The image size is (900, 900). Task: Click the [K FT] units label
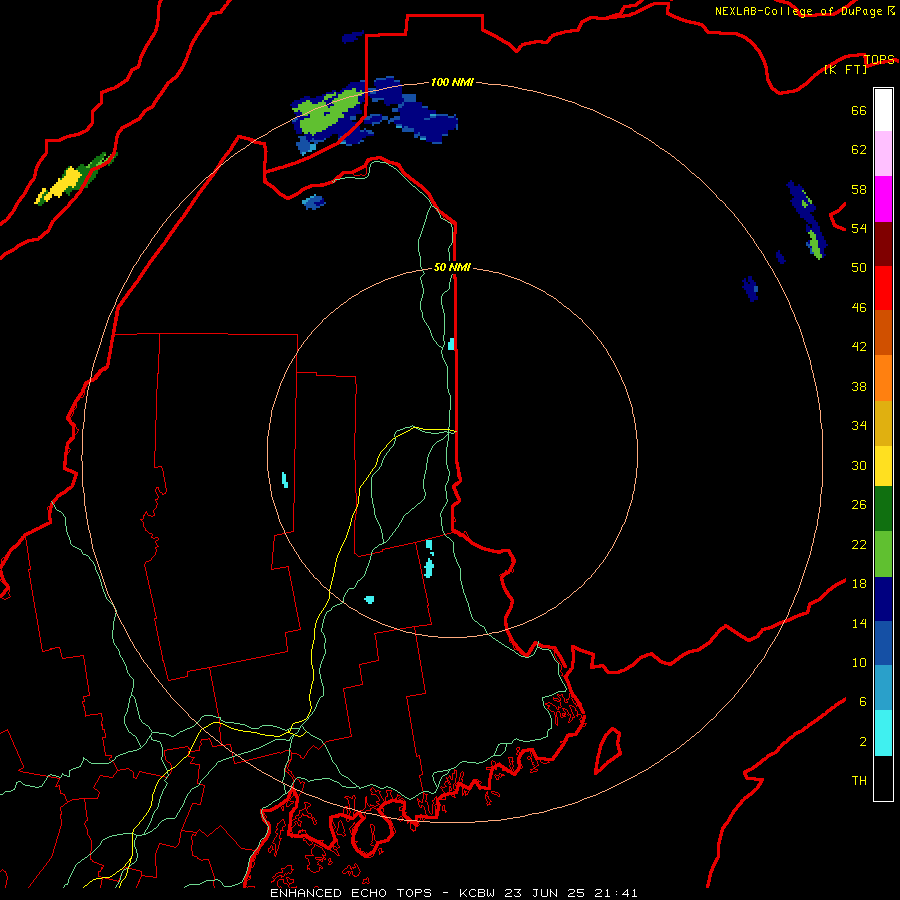point(845,70)
